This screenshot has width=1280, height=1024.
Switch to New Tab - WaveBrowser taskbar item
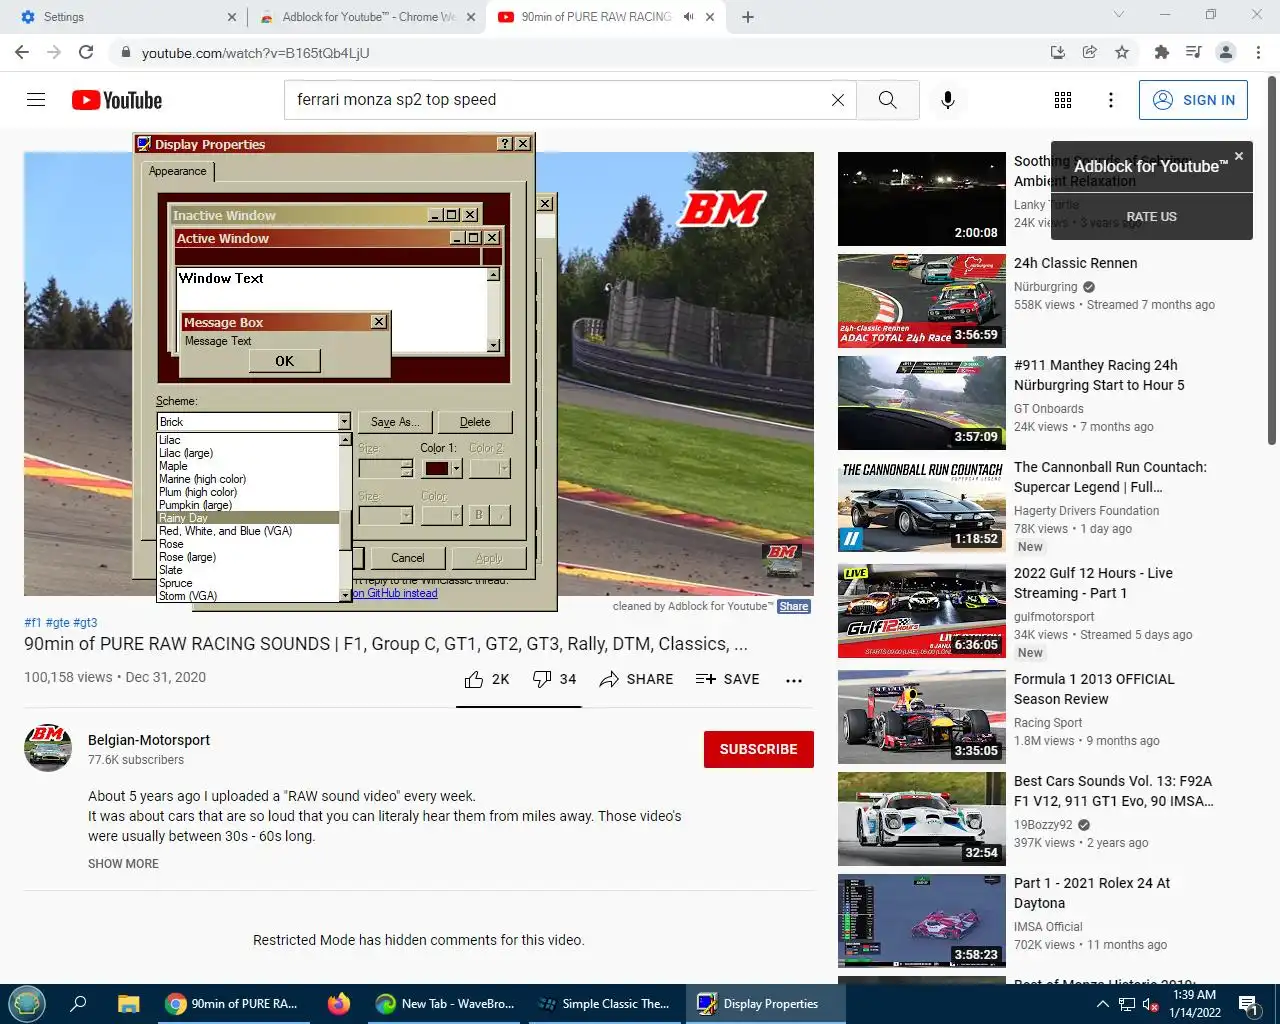coord(445,1004)
